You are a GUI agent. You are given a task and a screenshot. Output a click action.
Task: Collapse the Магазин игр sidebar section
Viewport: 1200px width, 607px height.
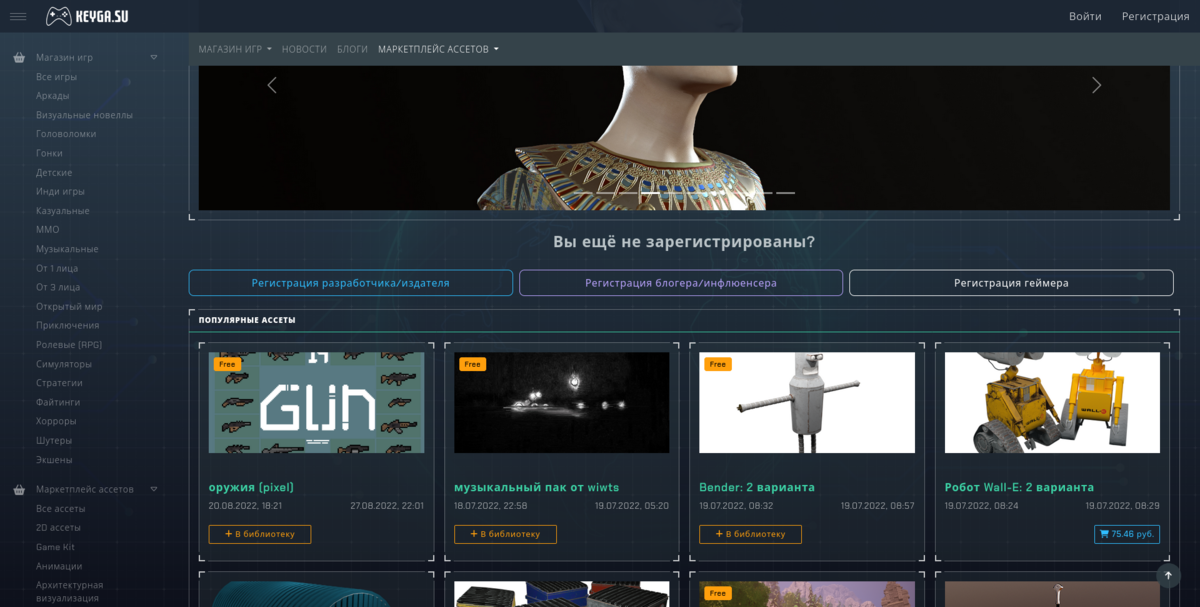(x=154, y=57)
